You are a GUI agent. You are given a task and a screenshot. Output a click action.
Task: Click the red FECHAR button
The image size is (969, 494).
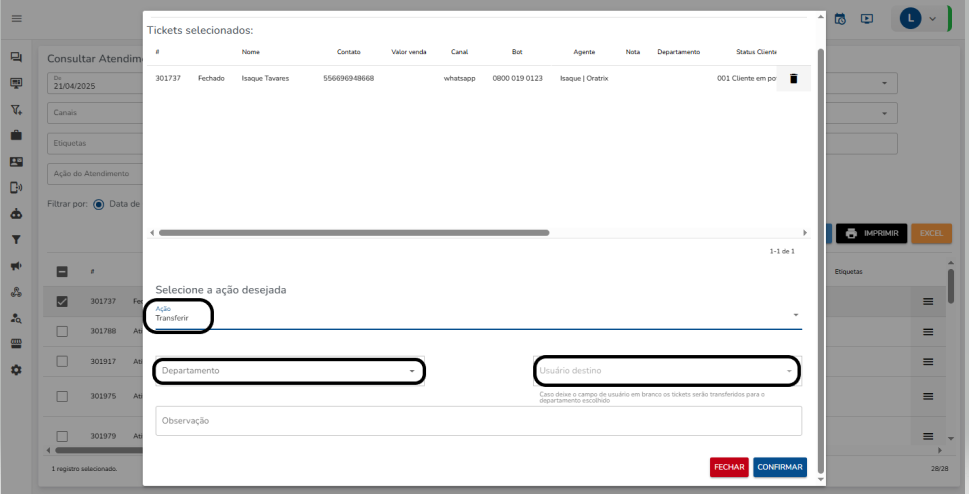click(729, 467)
